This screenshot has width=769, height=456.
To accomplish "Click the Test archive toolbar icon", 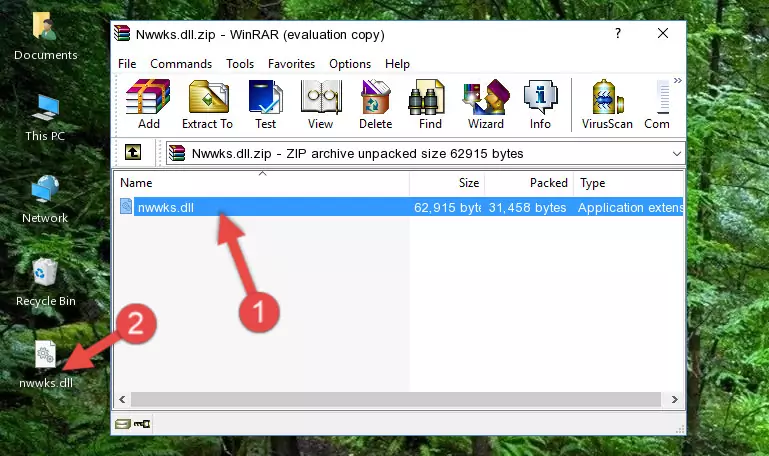I will [x=265, y=104].
